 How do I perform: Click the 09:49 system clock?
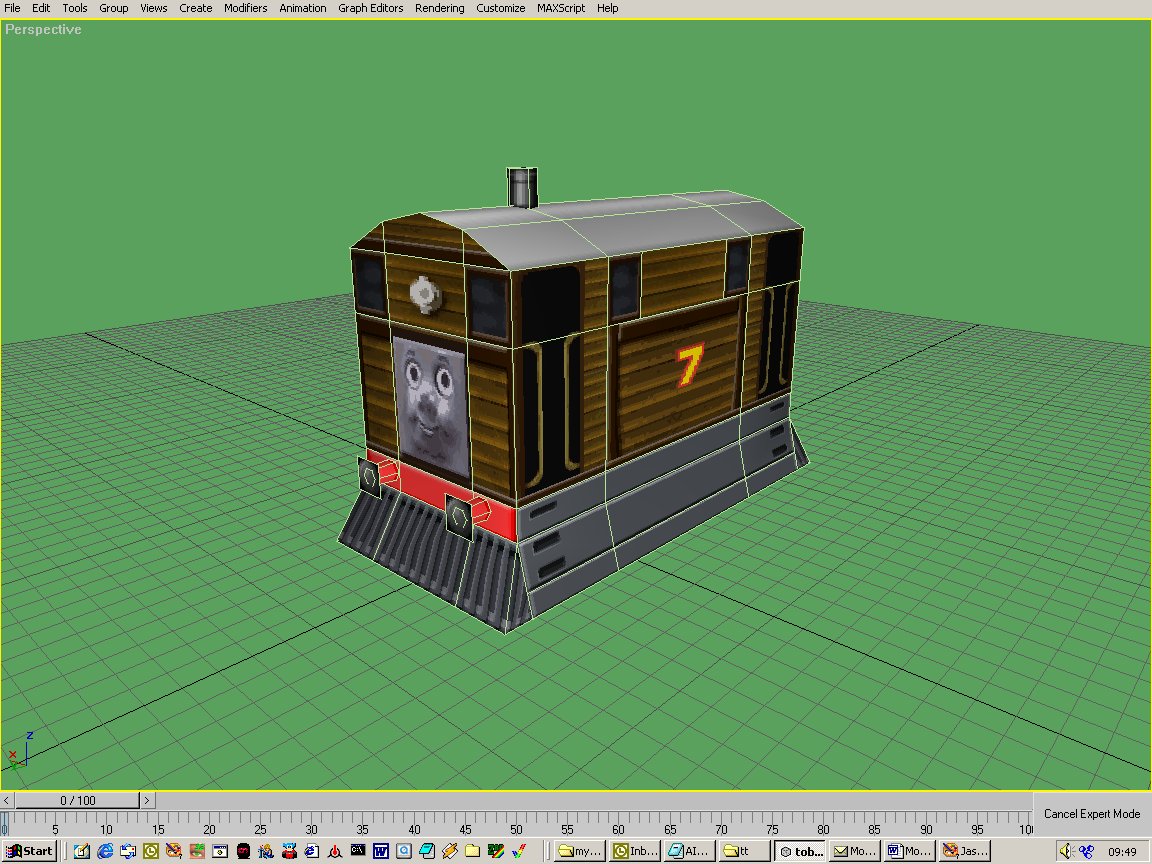tap(1122, 852)
